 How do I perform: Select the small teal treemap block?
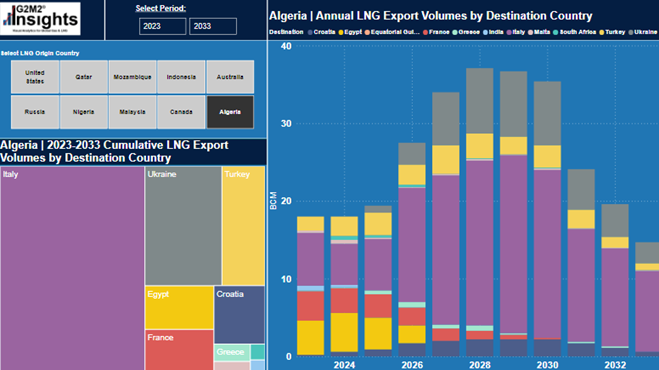[x=258, y=352]
